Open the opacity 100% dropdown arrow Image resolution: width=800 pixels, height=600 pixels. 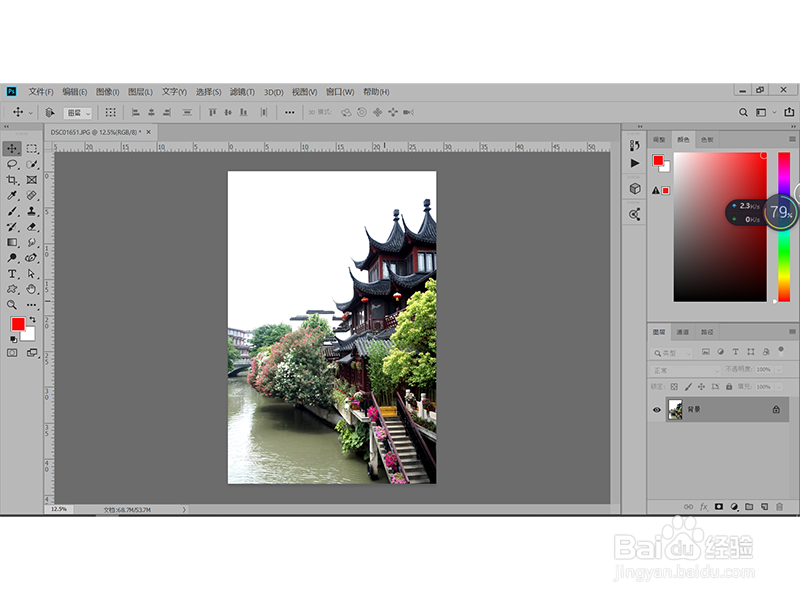(779, 369)
